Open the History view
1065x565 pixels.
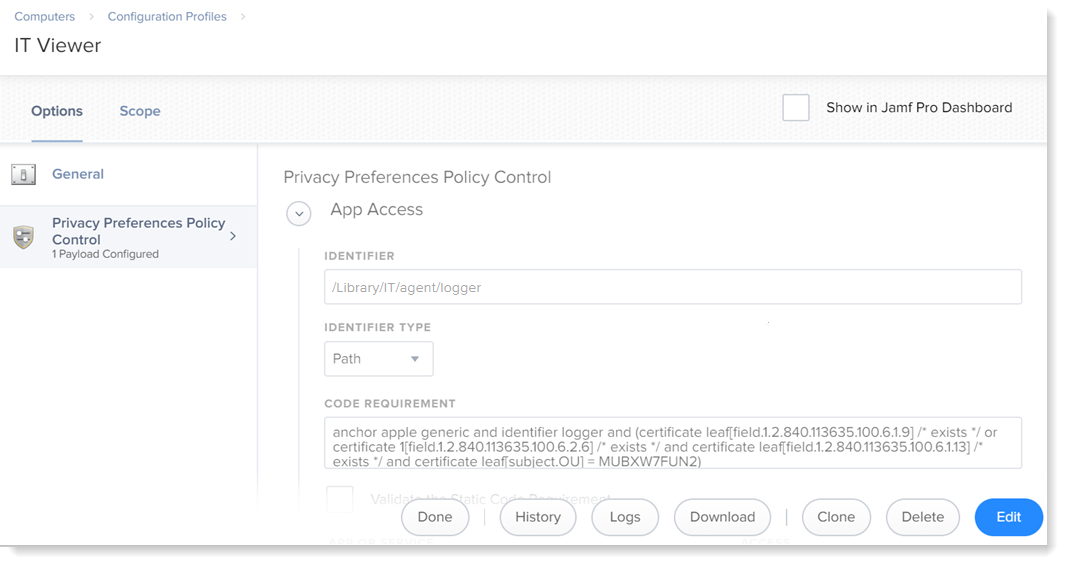coord(538,517)
